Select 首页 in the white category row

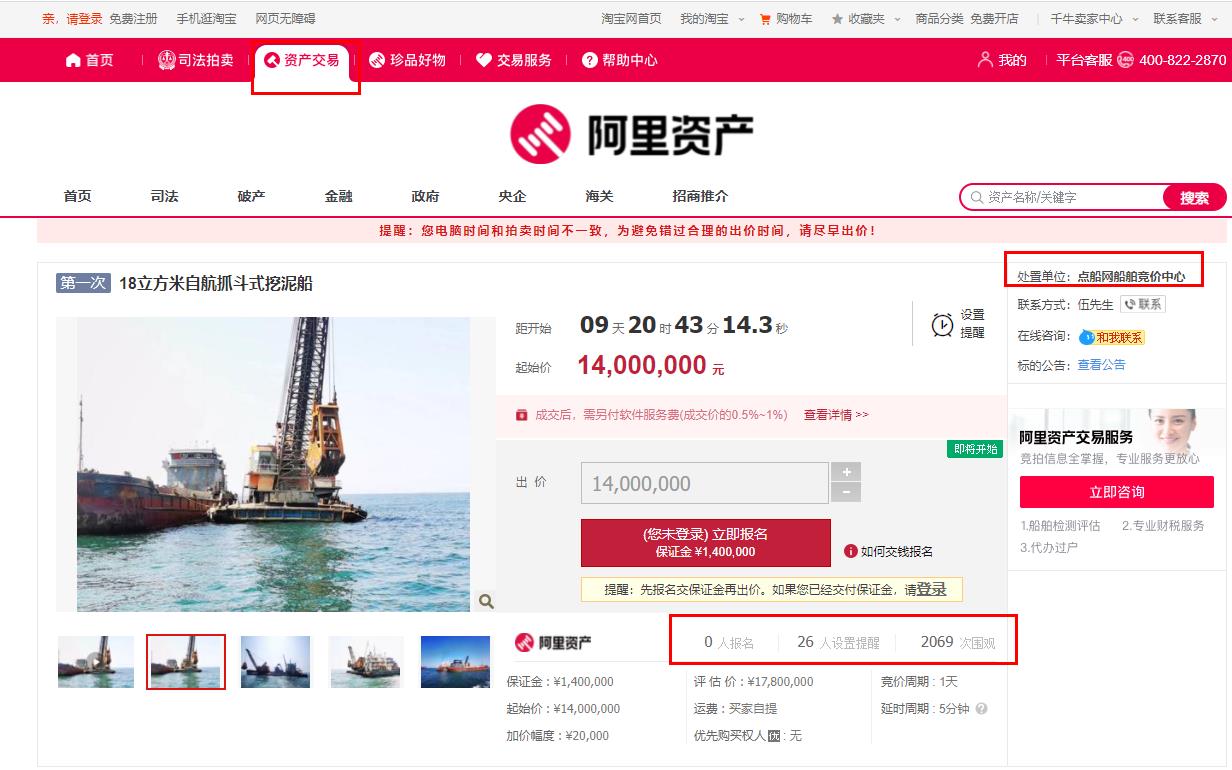(x=77, y=196)
